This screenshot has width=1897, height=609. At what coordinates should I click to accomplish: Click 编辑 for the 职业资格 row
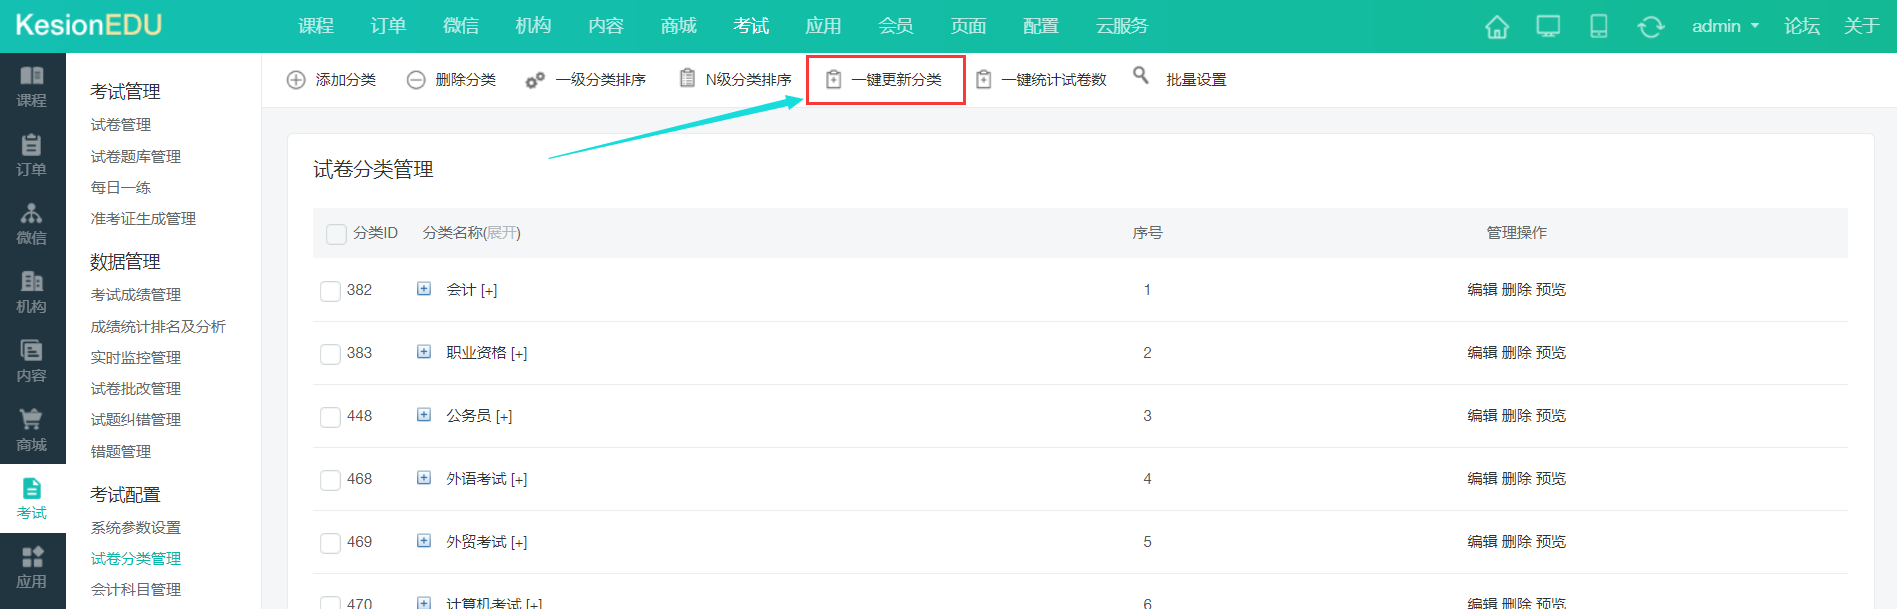click(x=1482, y=353)
